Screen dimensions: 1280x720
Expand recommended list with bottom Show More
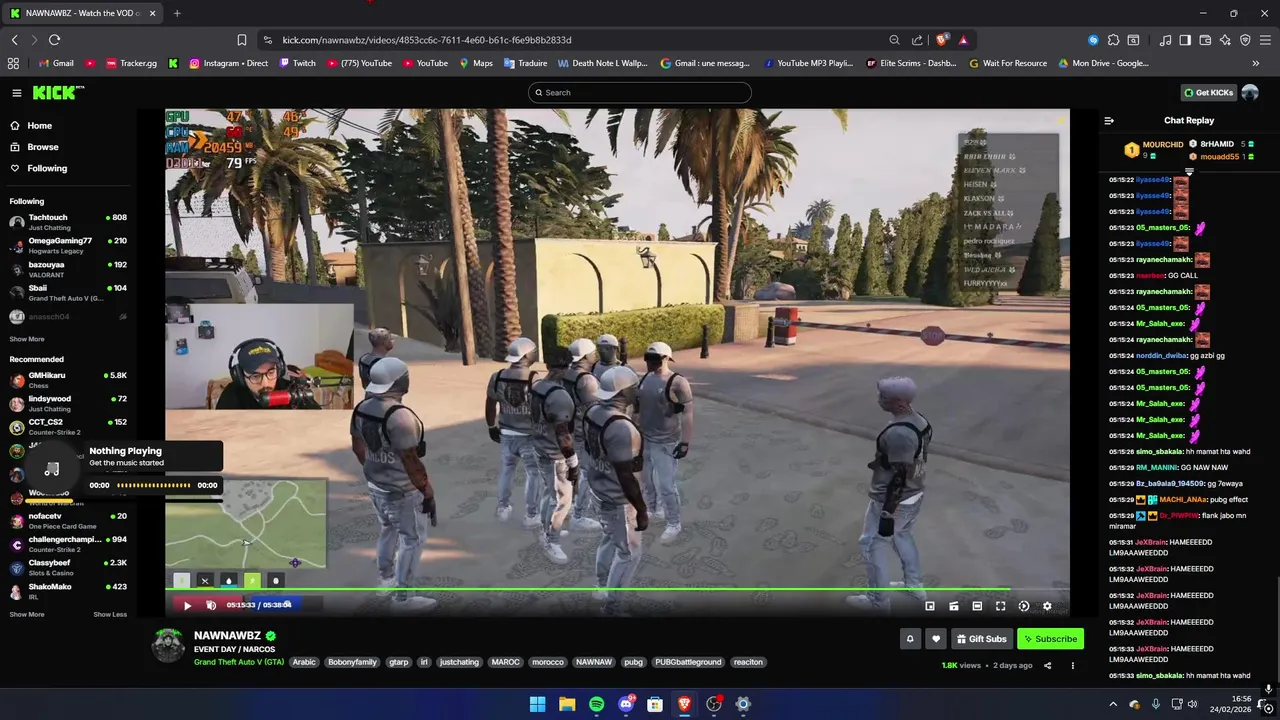(x=27, y=614)
